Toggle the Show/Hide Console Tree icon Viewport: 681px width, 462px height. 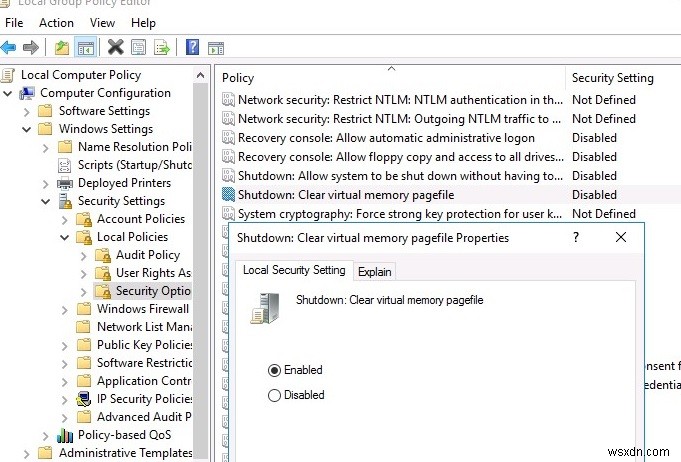[86, 47]
